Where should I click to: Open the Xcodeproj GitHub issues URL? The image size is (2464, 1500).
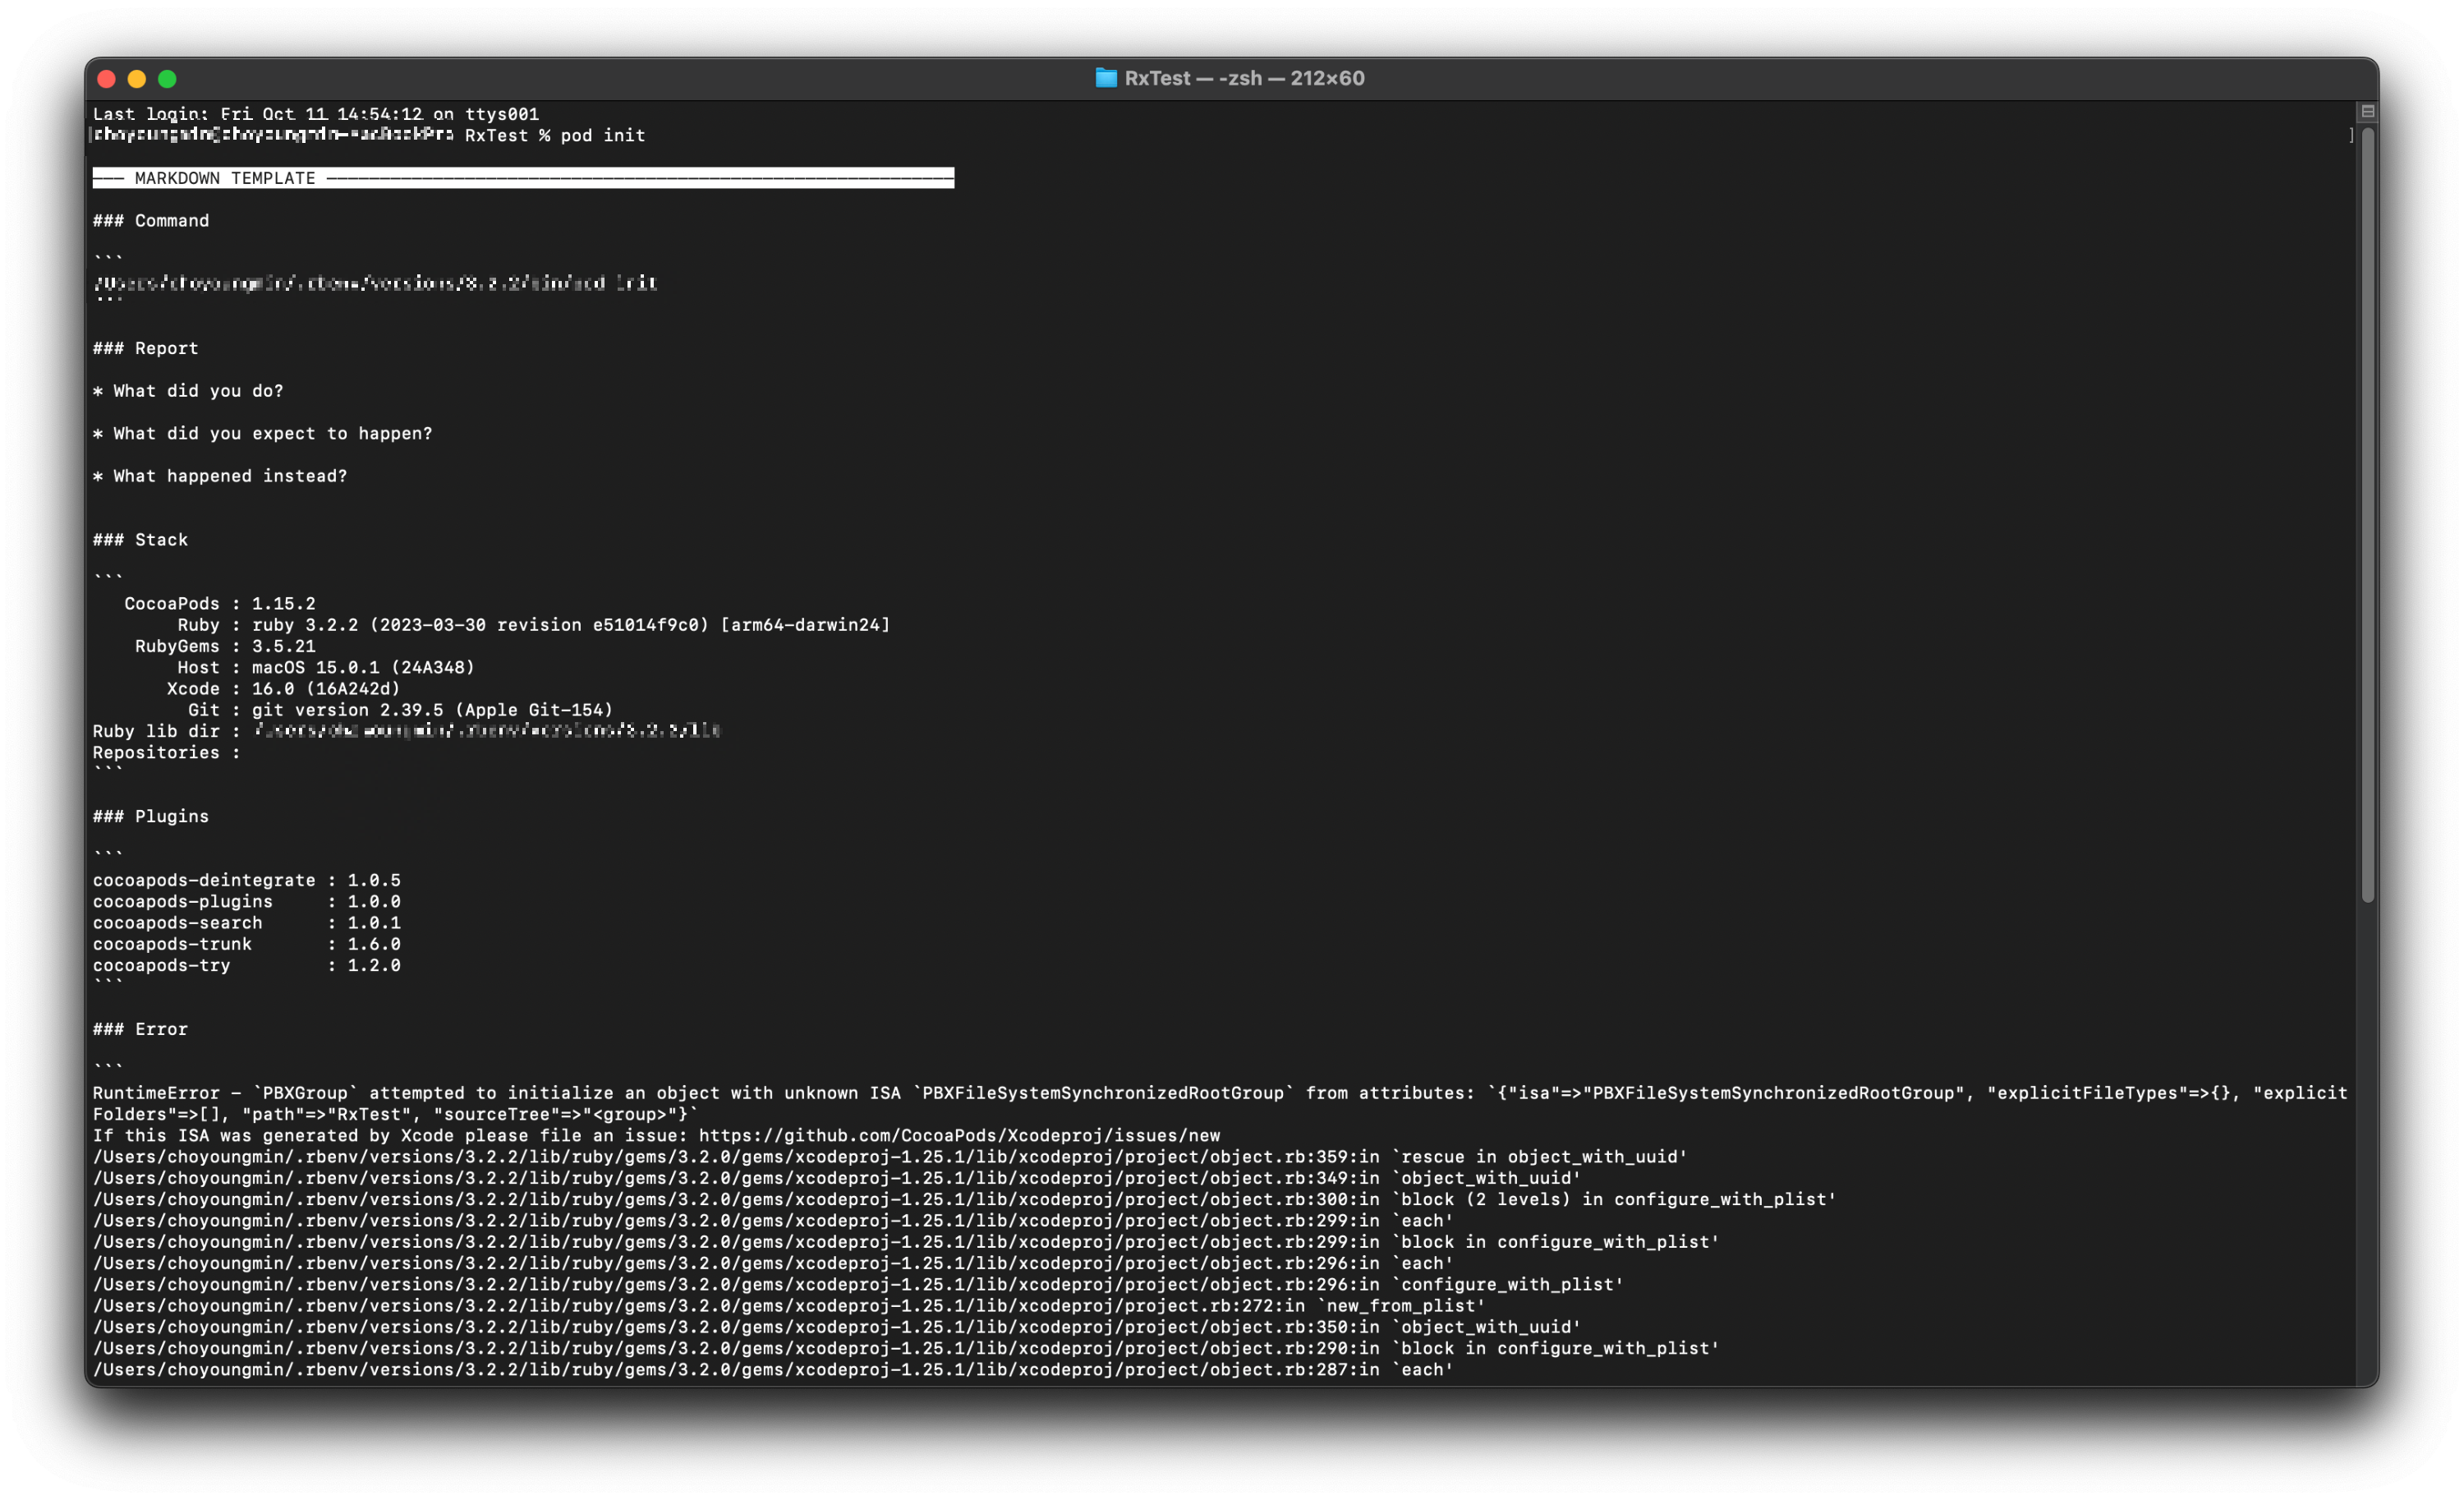pos(959,1135)
